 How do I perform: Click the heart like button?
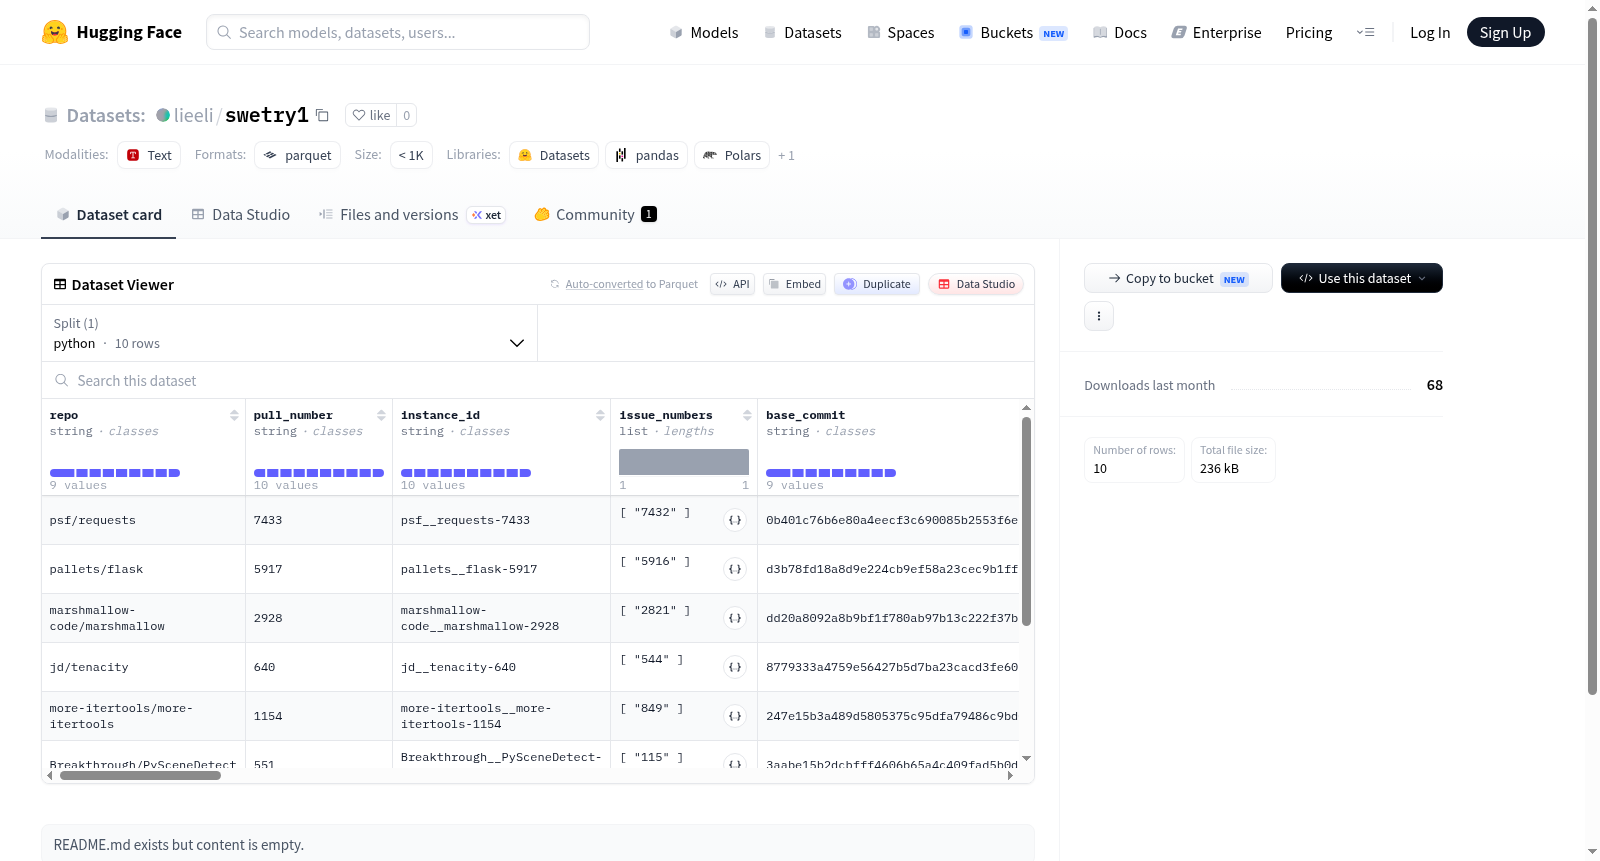pyautogui.click(x=371, y=115)
